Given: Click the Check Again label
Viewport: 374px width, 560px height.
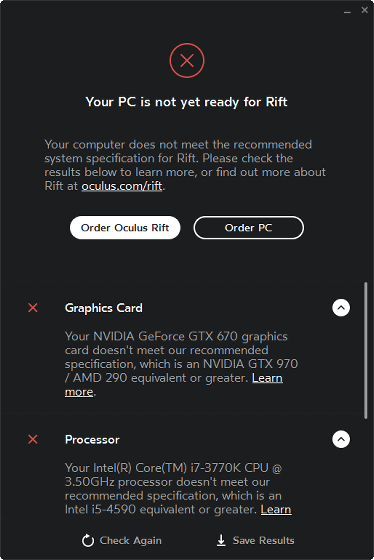Looking at the screenshot, I should coord(130,541).
